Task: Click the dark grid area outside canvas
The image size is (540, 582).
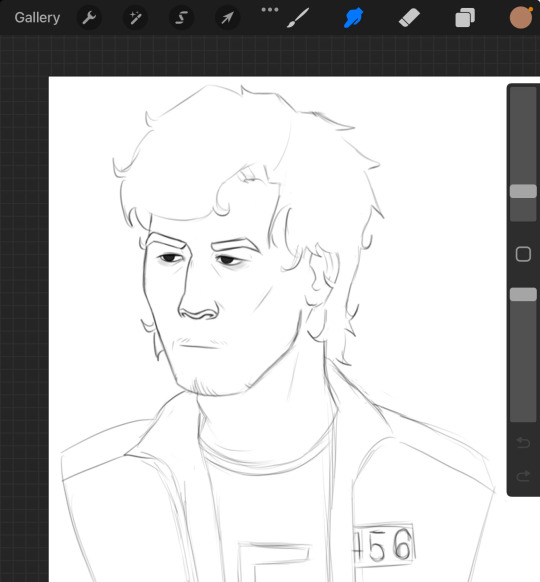Action: pyautogui.click(x=24, y=297)
